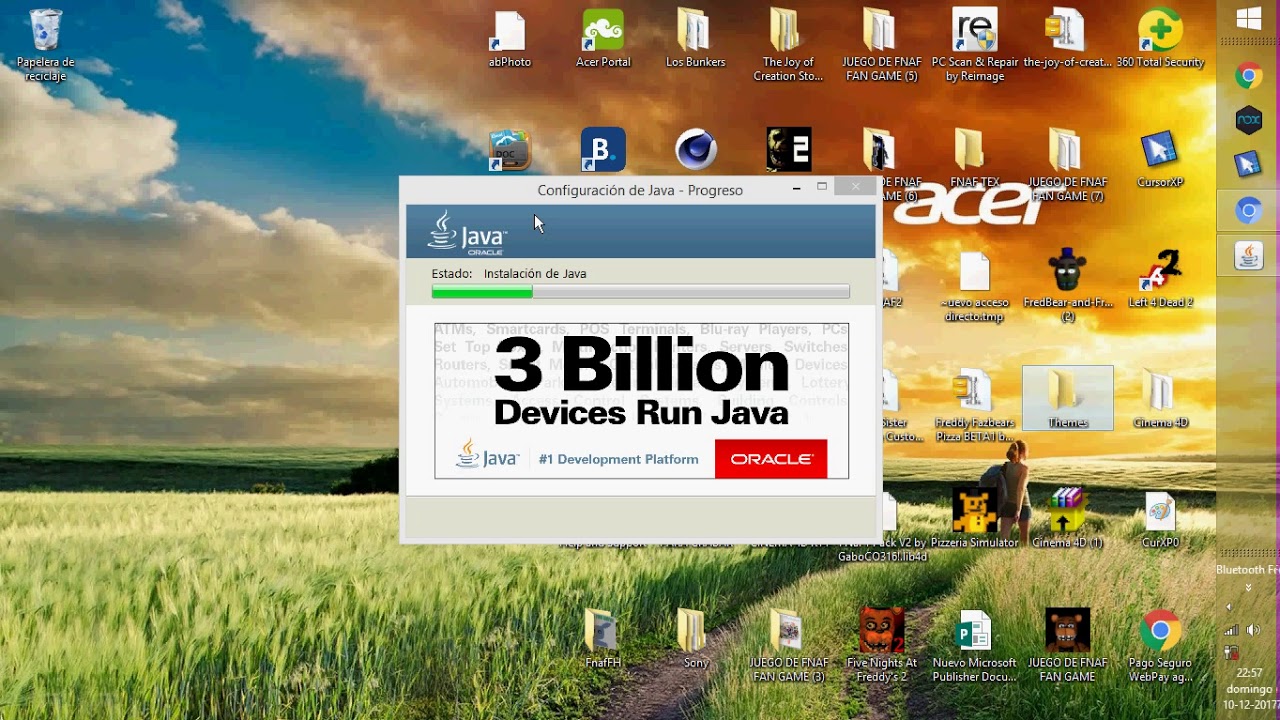Click the 3 Billion Devices Run Java banner
The image size is (1280, 720).
tap(641, 400)
